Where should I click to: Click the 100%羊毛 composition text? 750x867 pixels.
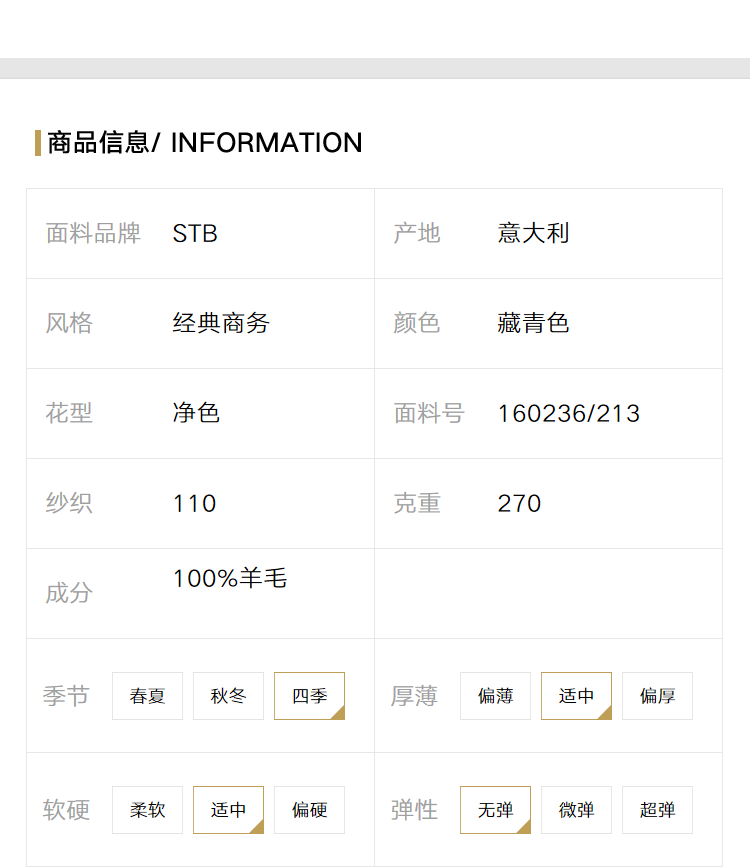pyautogui.click(x=230, y=578)
